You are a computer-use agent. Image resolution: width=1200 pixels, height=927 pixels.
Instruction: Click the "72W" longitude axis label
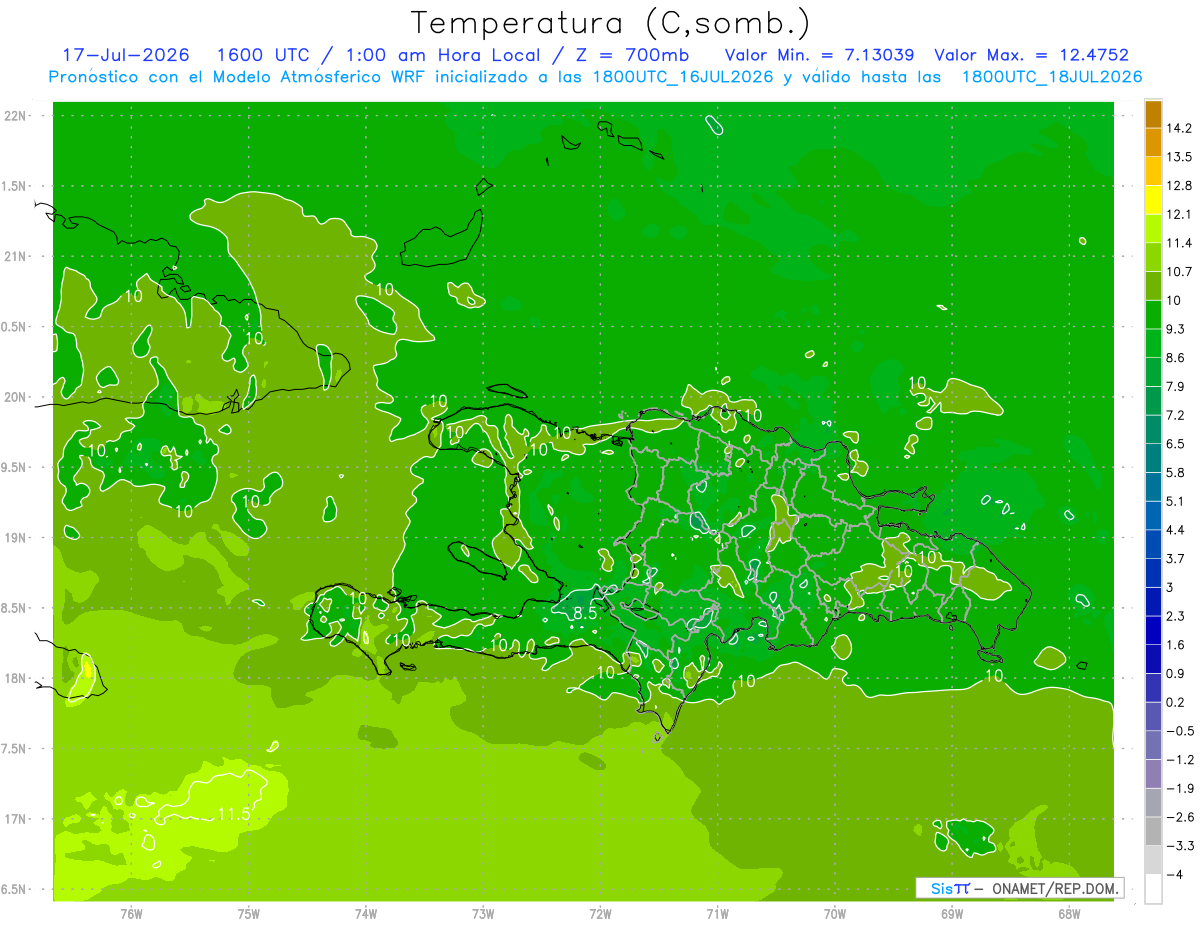[600, 913]
